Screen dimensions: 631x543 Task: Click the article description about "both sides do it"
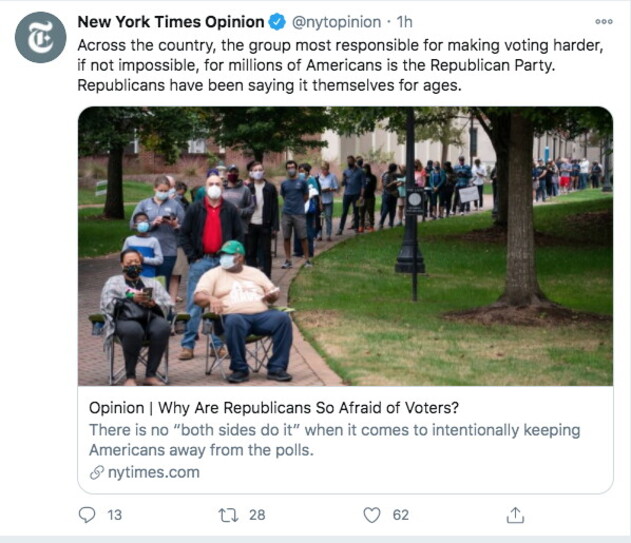point(334,439)
